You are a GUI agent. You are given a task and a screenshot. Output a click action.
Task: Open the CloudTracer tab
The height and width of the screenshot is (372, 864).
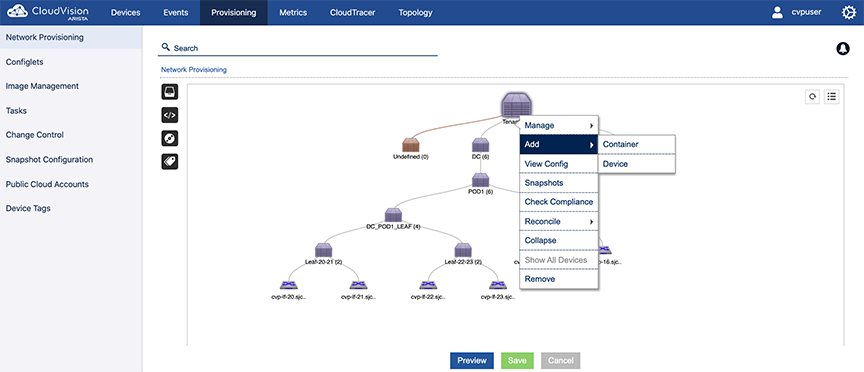click(353, 13)
